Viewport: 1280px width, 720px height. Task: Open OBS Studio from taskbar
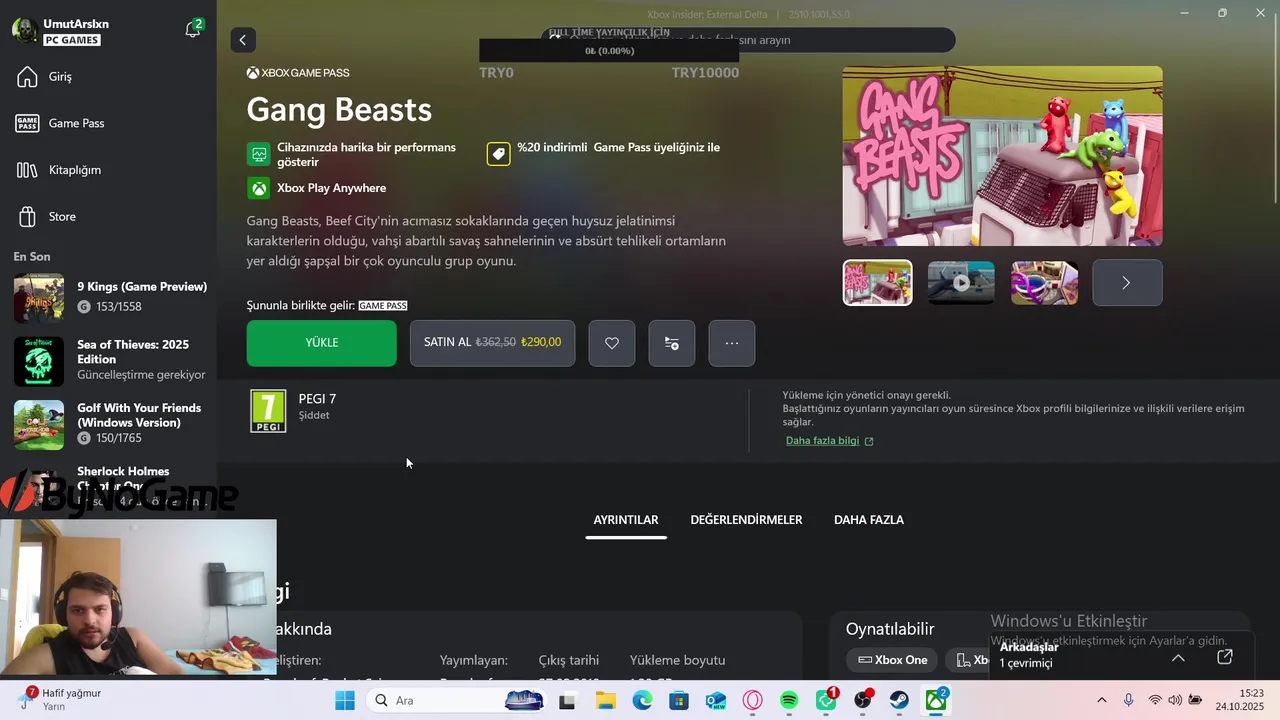click(x=863, y=701)
